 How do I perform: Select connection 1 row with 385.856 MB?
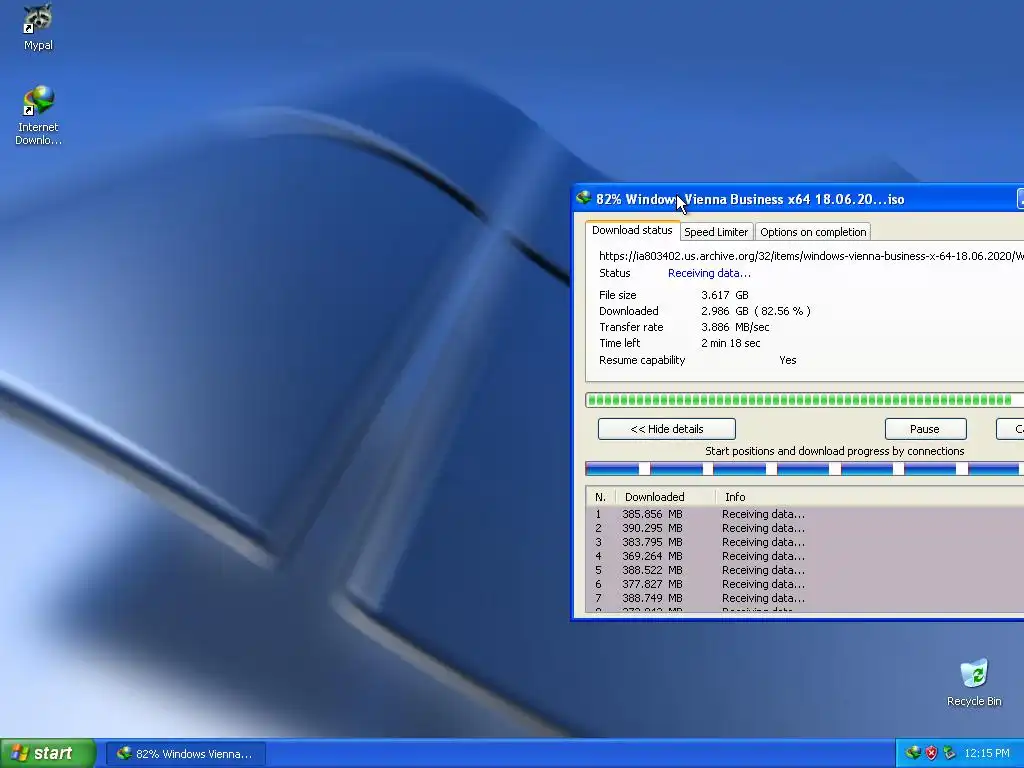click(x=805, y=514)
